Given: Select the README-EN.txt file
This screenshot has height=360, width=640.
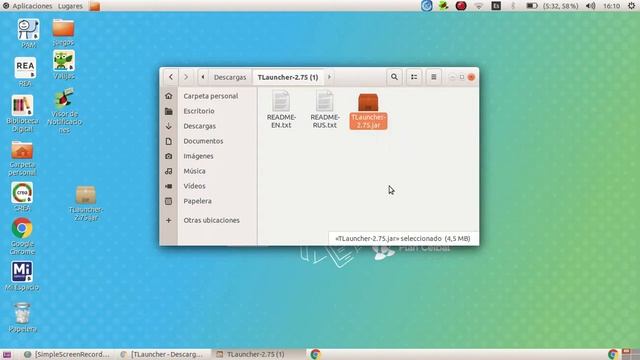Looking at the screenshot, I should click(281, 109).
